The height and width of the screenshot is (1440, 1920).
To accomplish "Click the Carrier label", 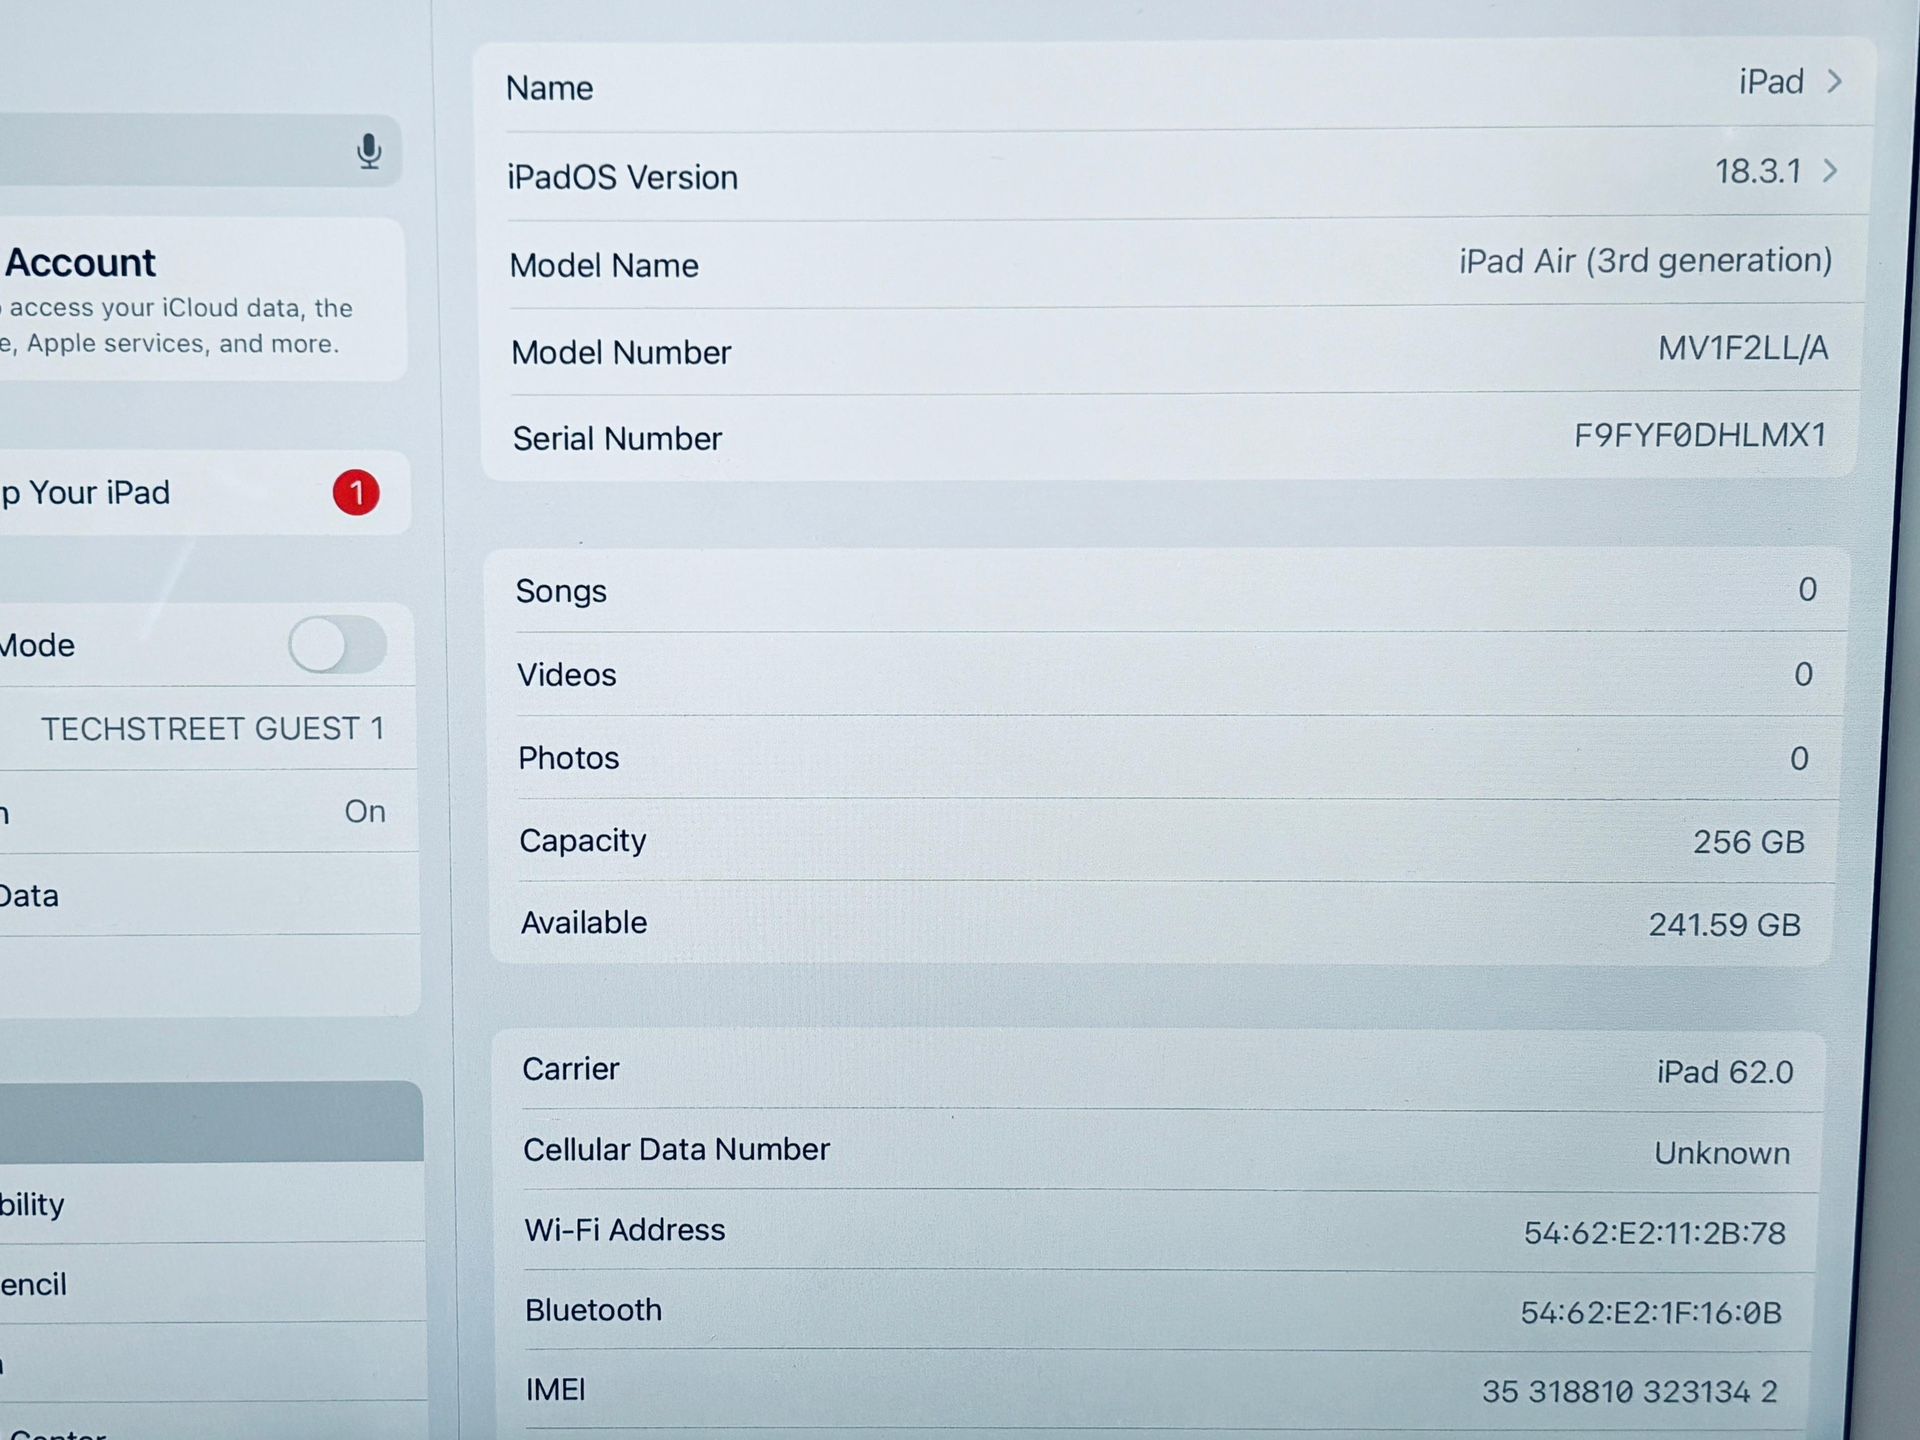I will [571, 1069].
